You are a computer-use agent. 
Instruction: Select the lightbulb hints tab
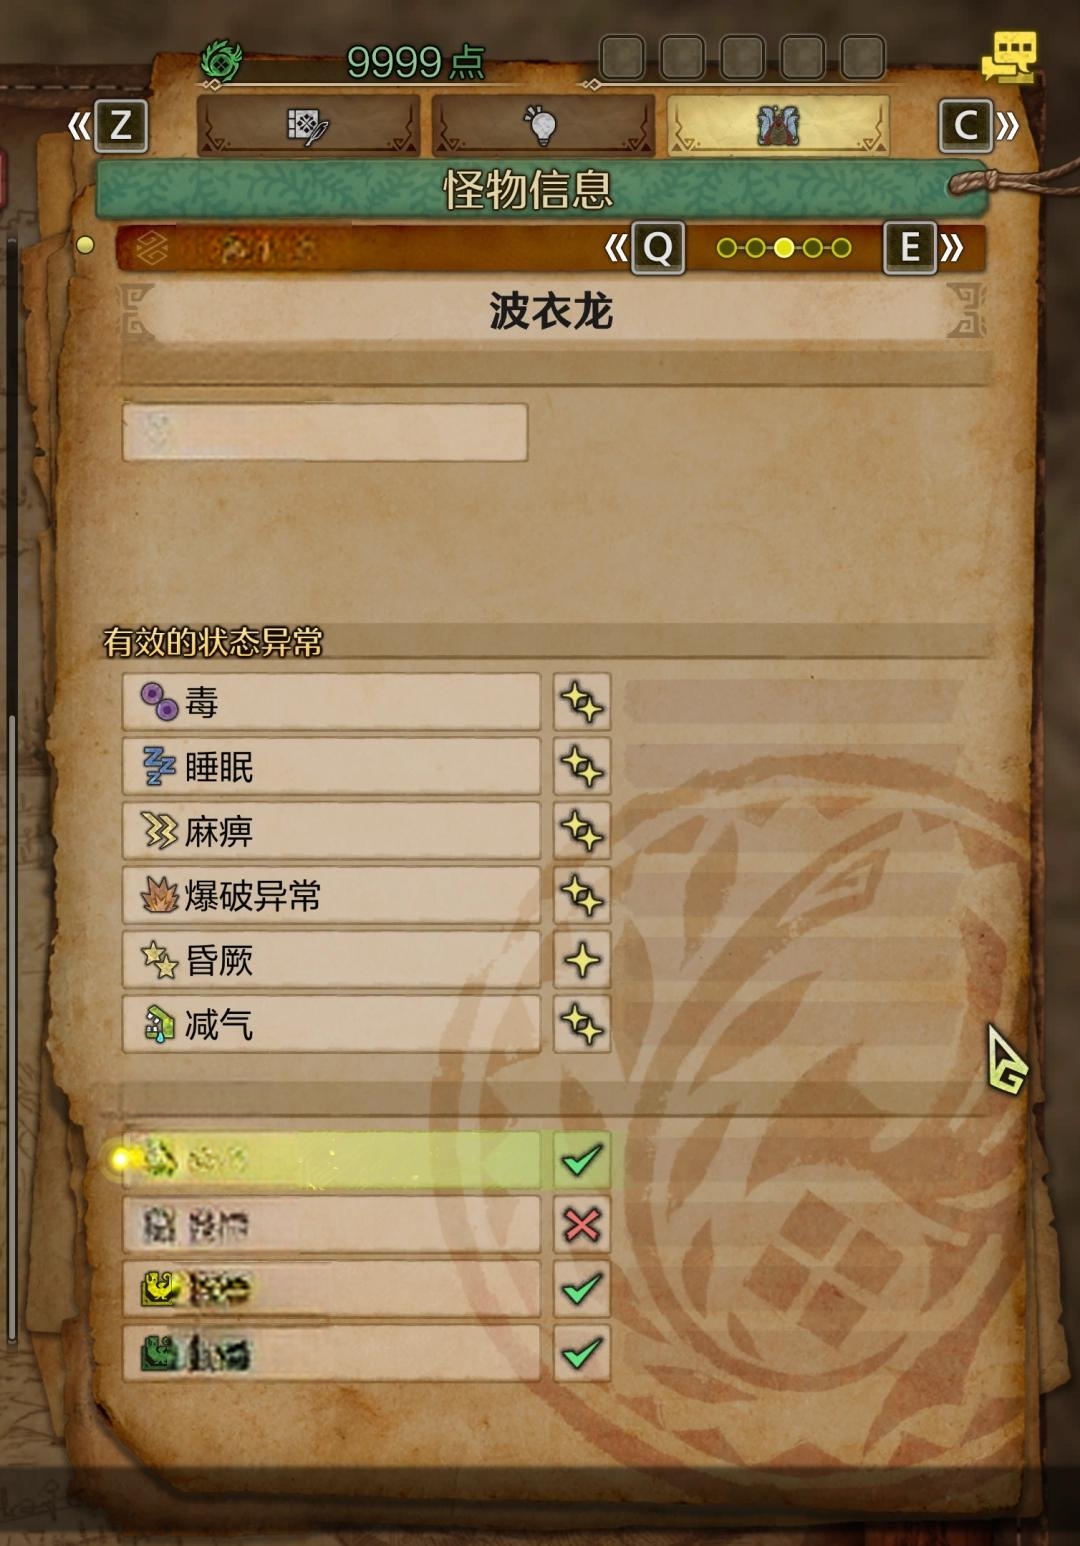(x=543, y=126)
